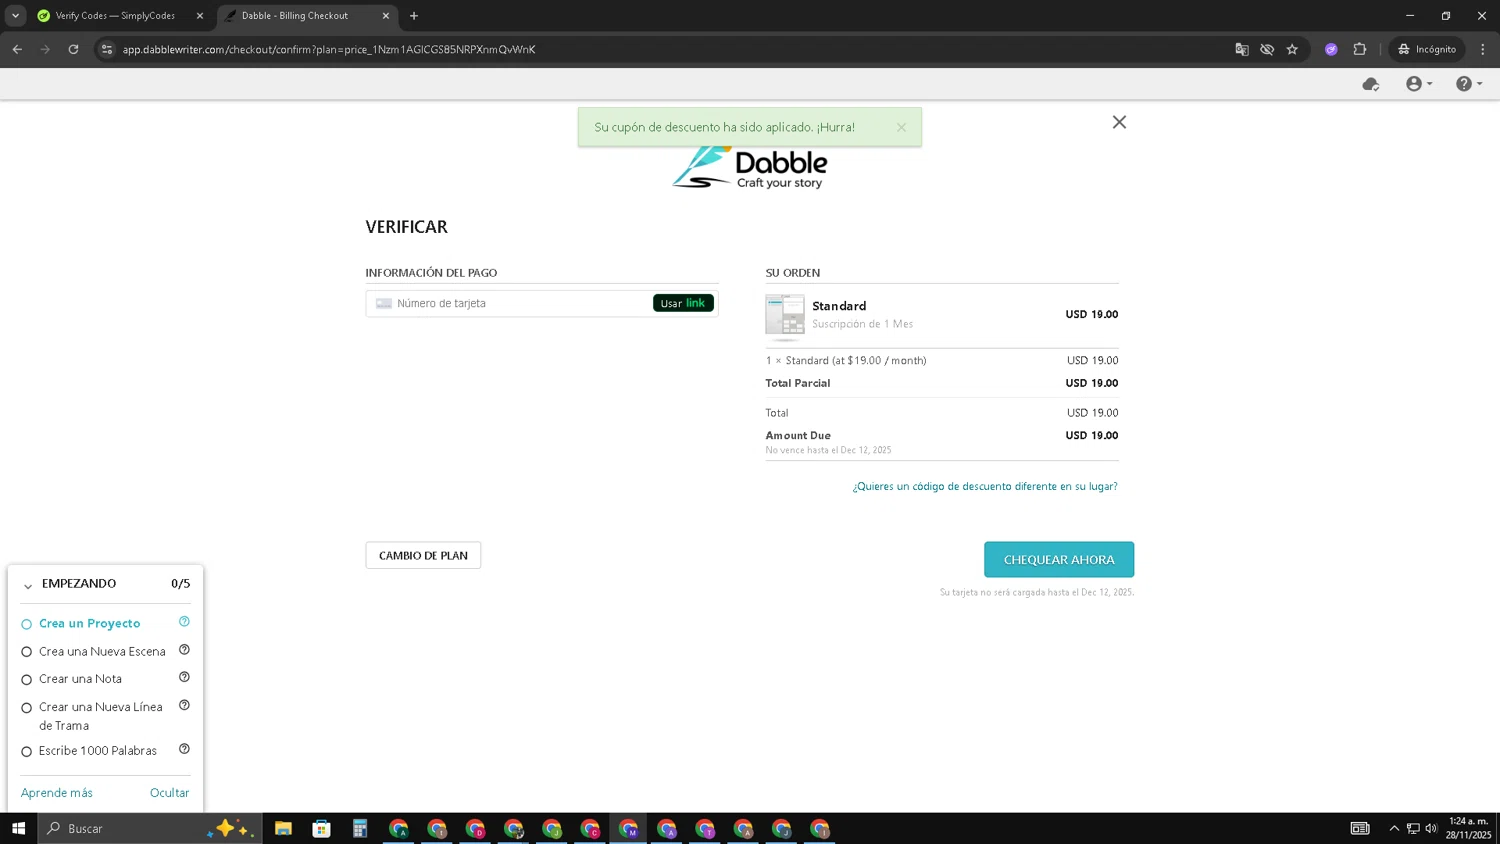The width and height of the screenshot is (1500, 844).
Task: Toggle Crear una Nota checklist circle
Action: tap(27, 679)
